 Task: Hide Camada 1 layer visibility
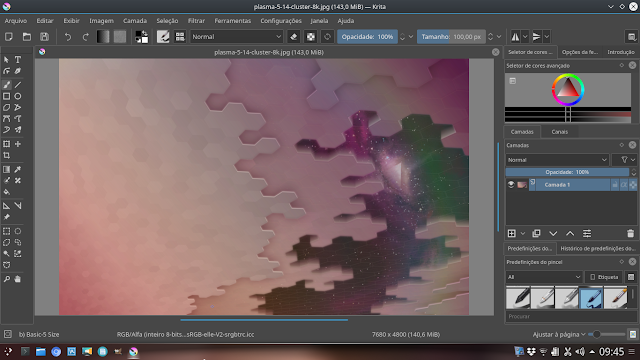pyautogui.click(x=511, y=184)
